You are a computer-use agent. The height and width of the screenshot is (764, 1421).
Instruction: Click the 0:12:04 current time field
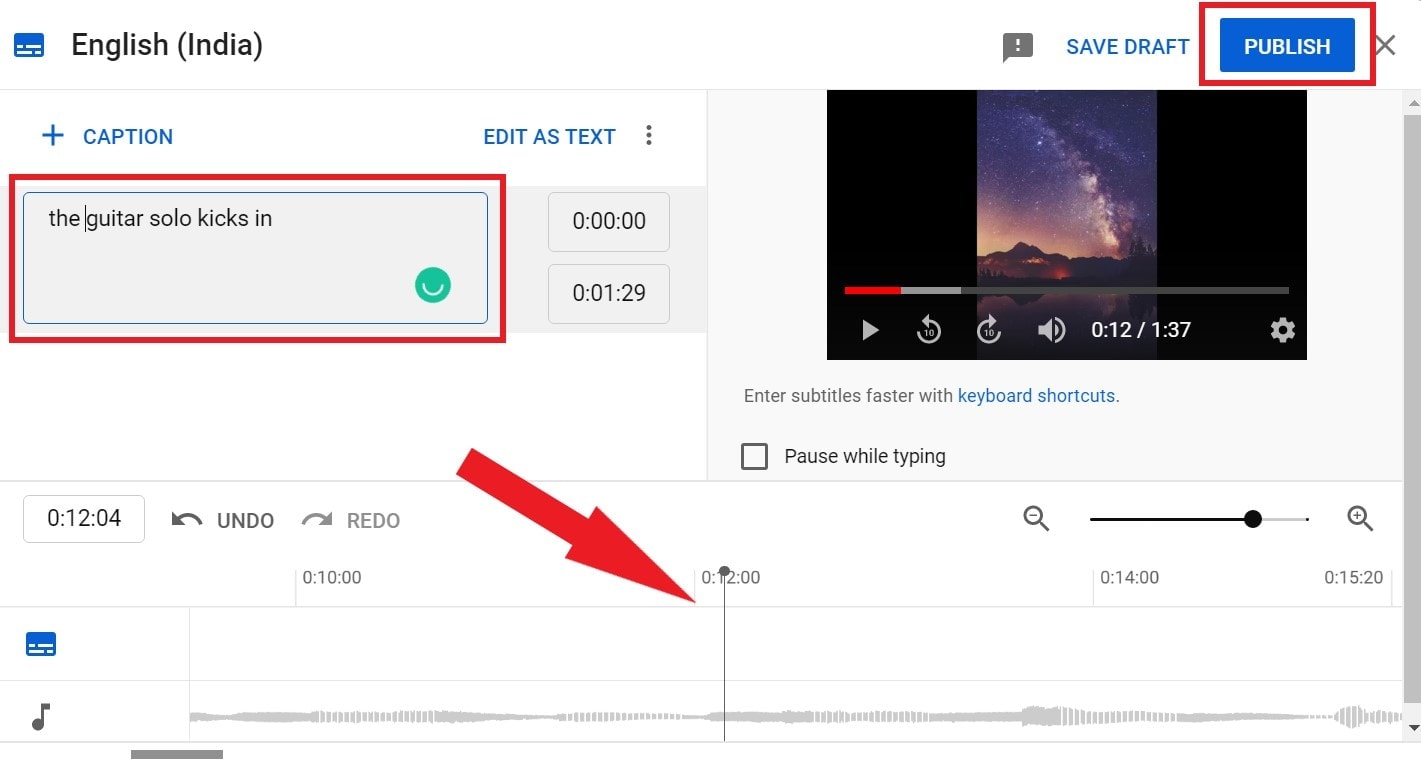click(x=84, y=518)
